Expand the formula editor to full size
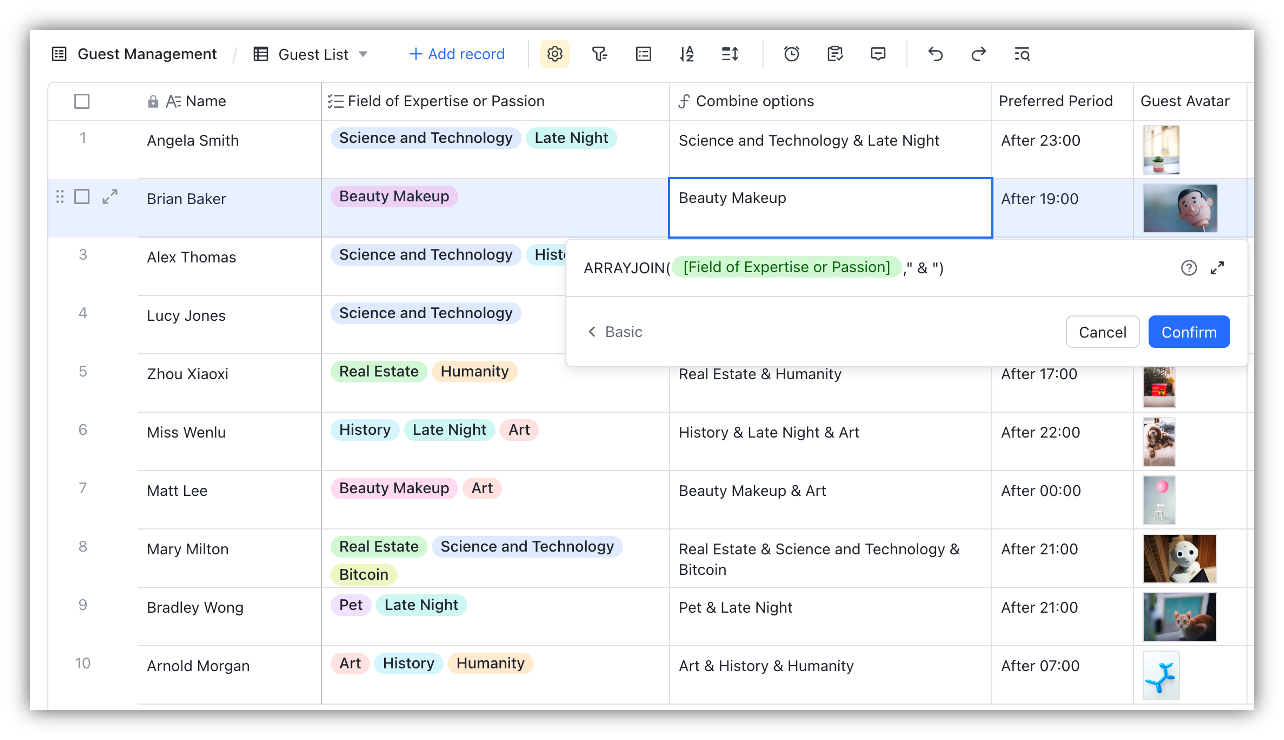1284x740 pixels. [x=1217, y=268]
